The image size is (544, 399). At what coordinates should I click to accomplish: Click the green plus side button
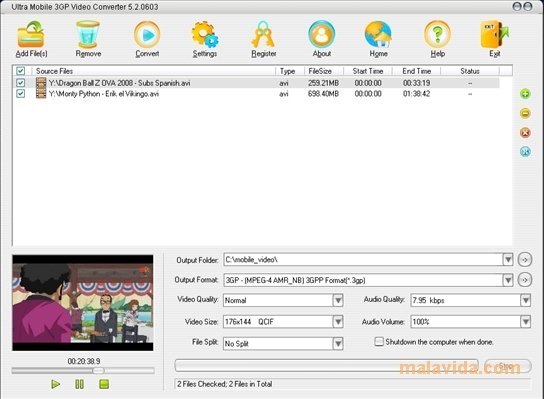coord(525,94)
